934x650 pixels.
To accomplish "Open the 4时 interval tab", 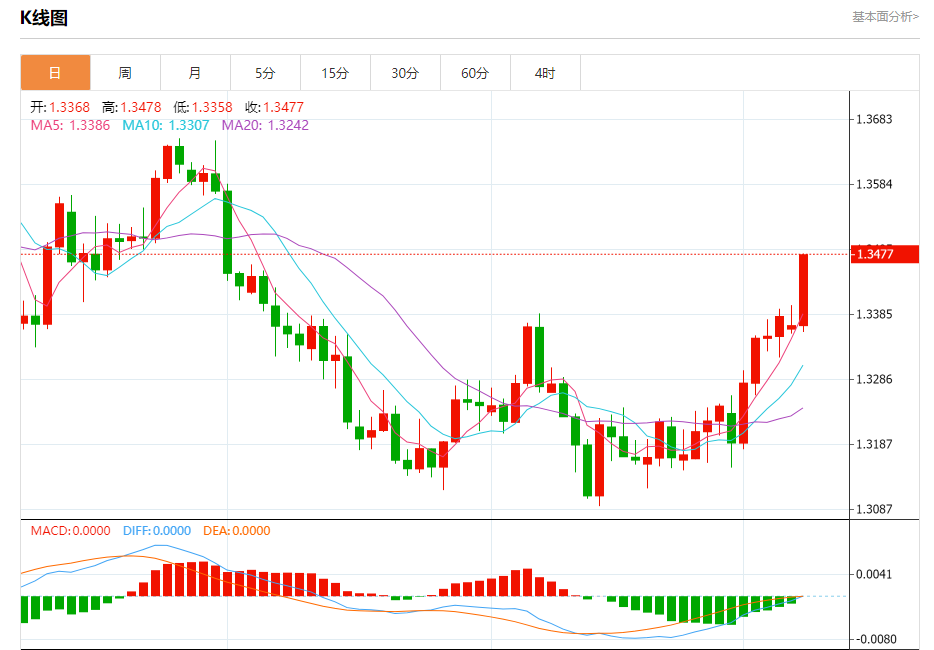I will click(545, 73).
